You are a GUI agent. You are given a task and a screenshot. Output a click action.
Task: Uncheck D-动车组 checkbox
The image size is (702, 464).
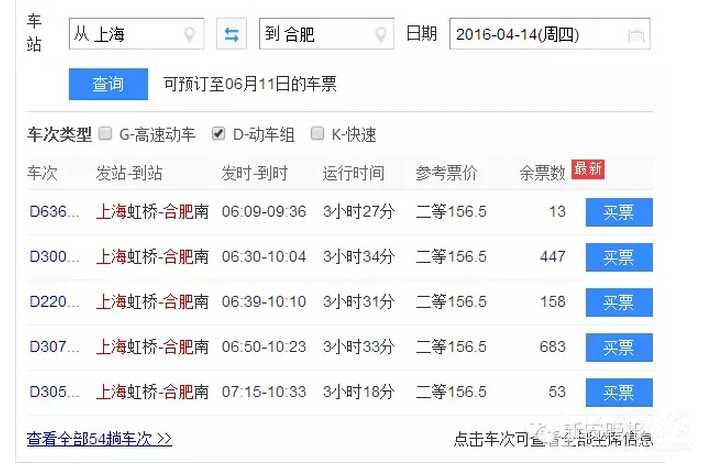218,133
